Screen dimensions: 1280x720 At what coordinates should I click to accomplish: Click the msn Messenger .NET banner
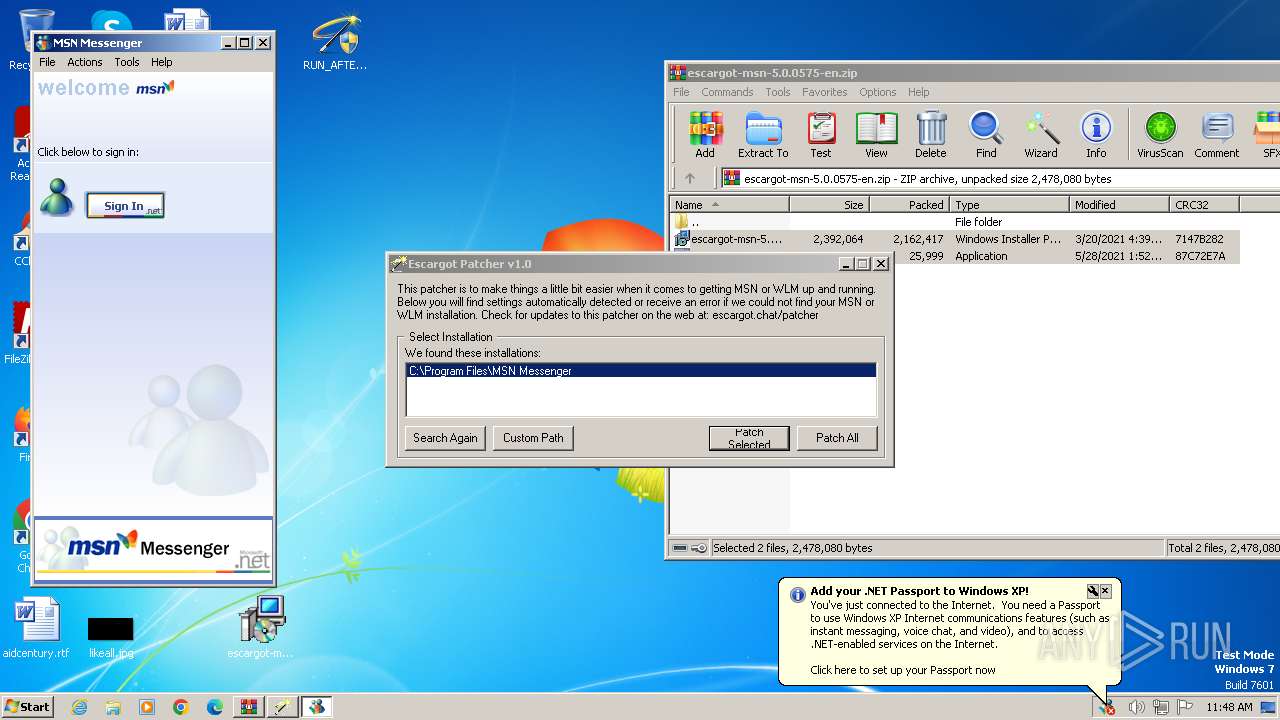pos(154,548)
